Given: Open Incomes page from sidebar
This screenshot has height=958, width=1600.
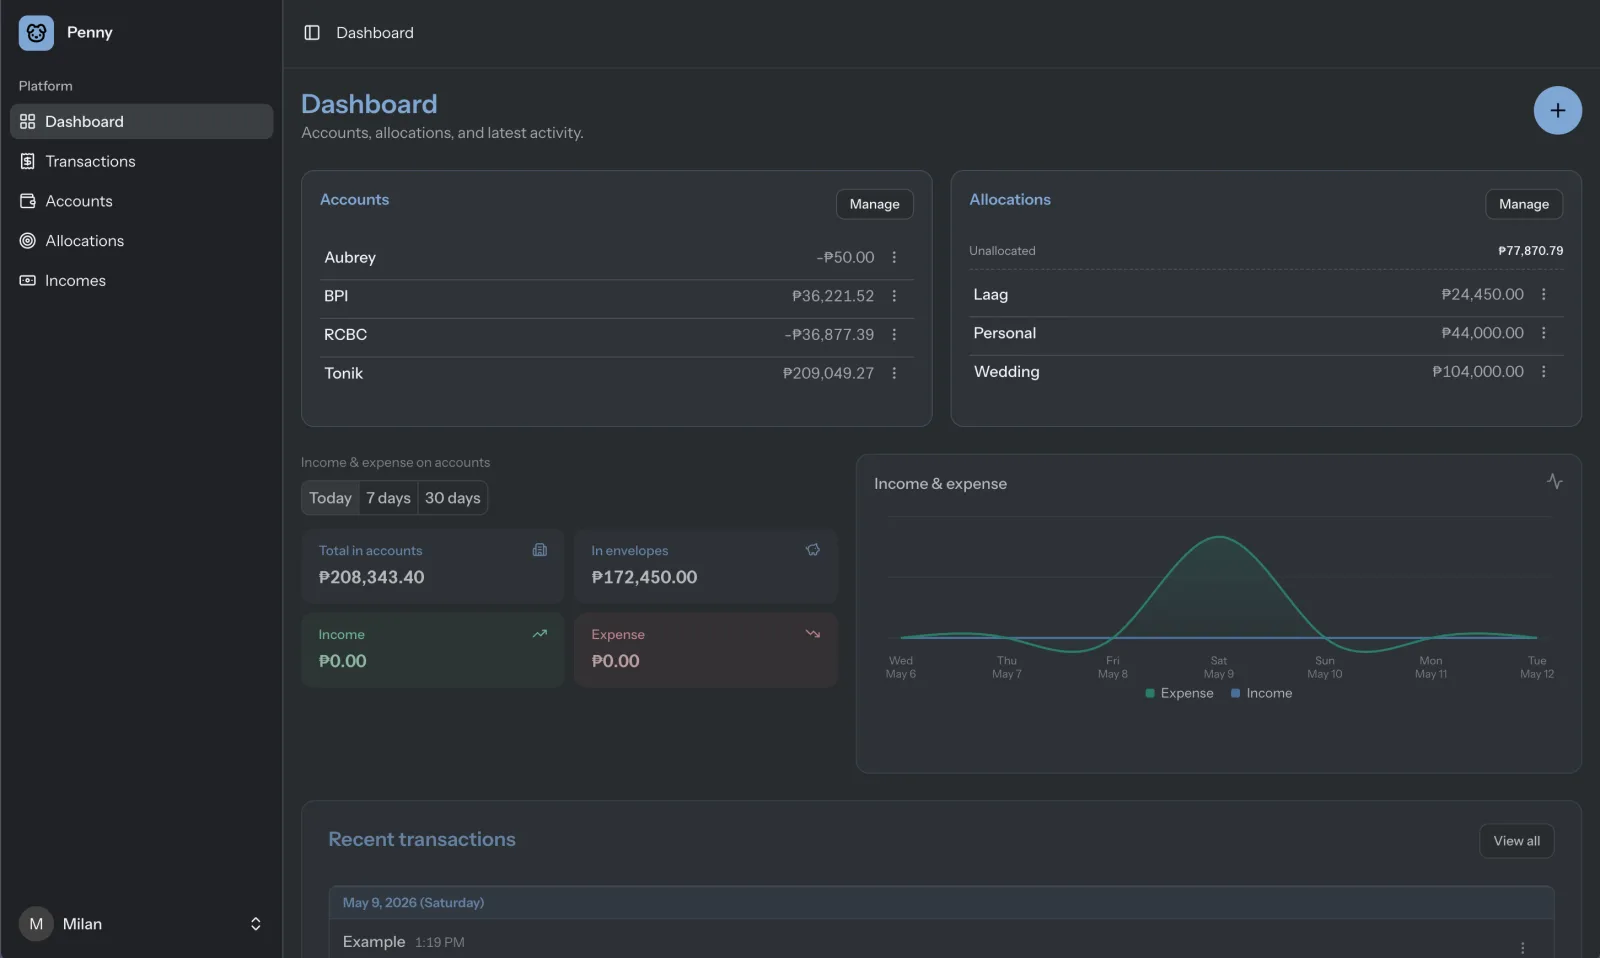Looking at the screenshot, I should click(x=141, y=281).
